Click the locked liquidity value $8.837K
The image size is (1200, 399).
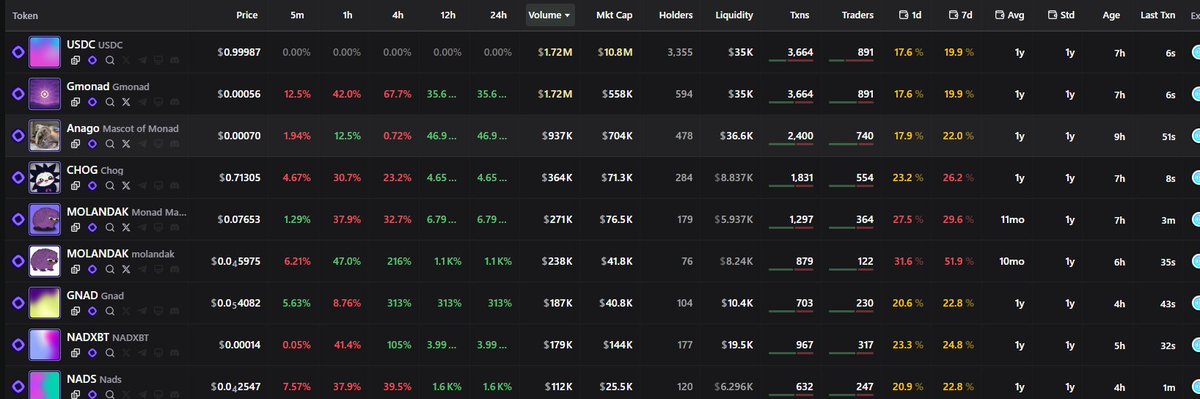(735, 178)
